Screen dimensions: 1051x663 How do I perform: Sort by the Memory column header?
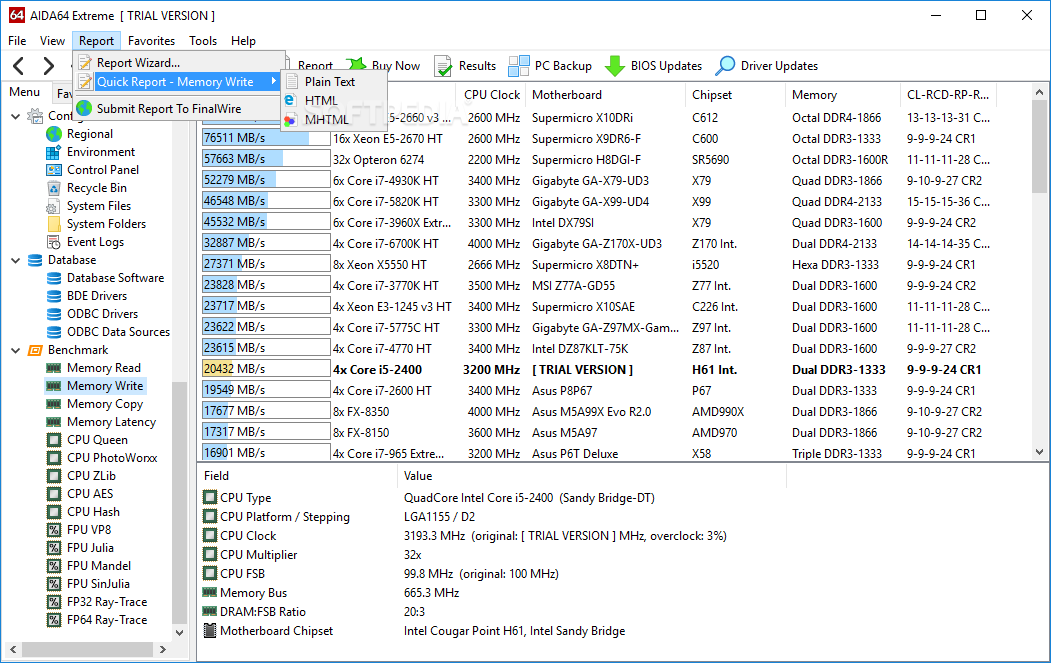point(843,95)
